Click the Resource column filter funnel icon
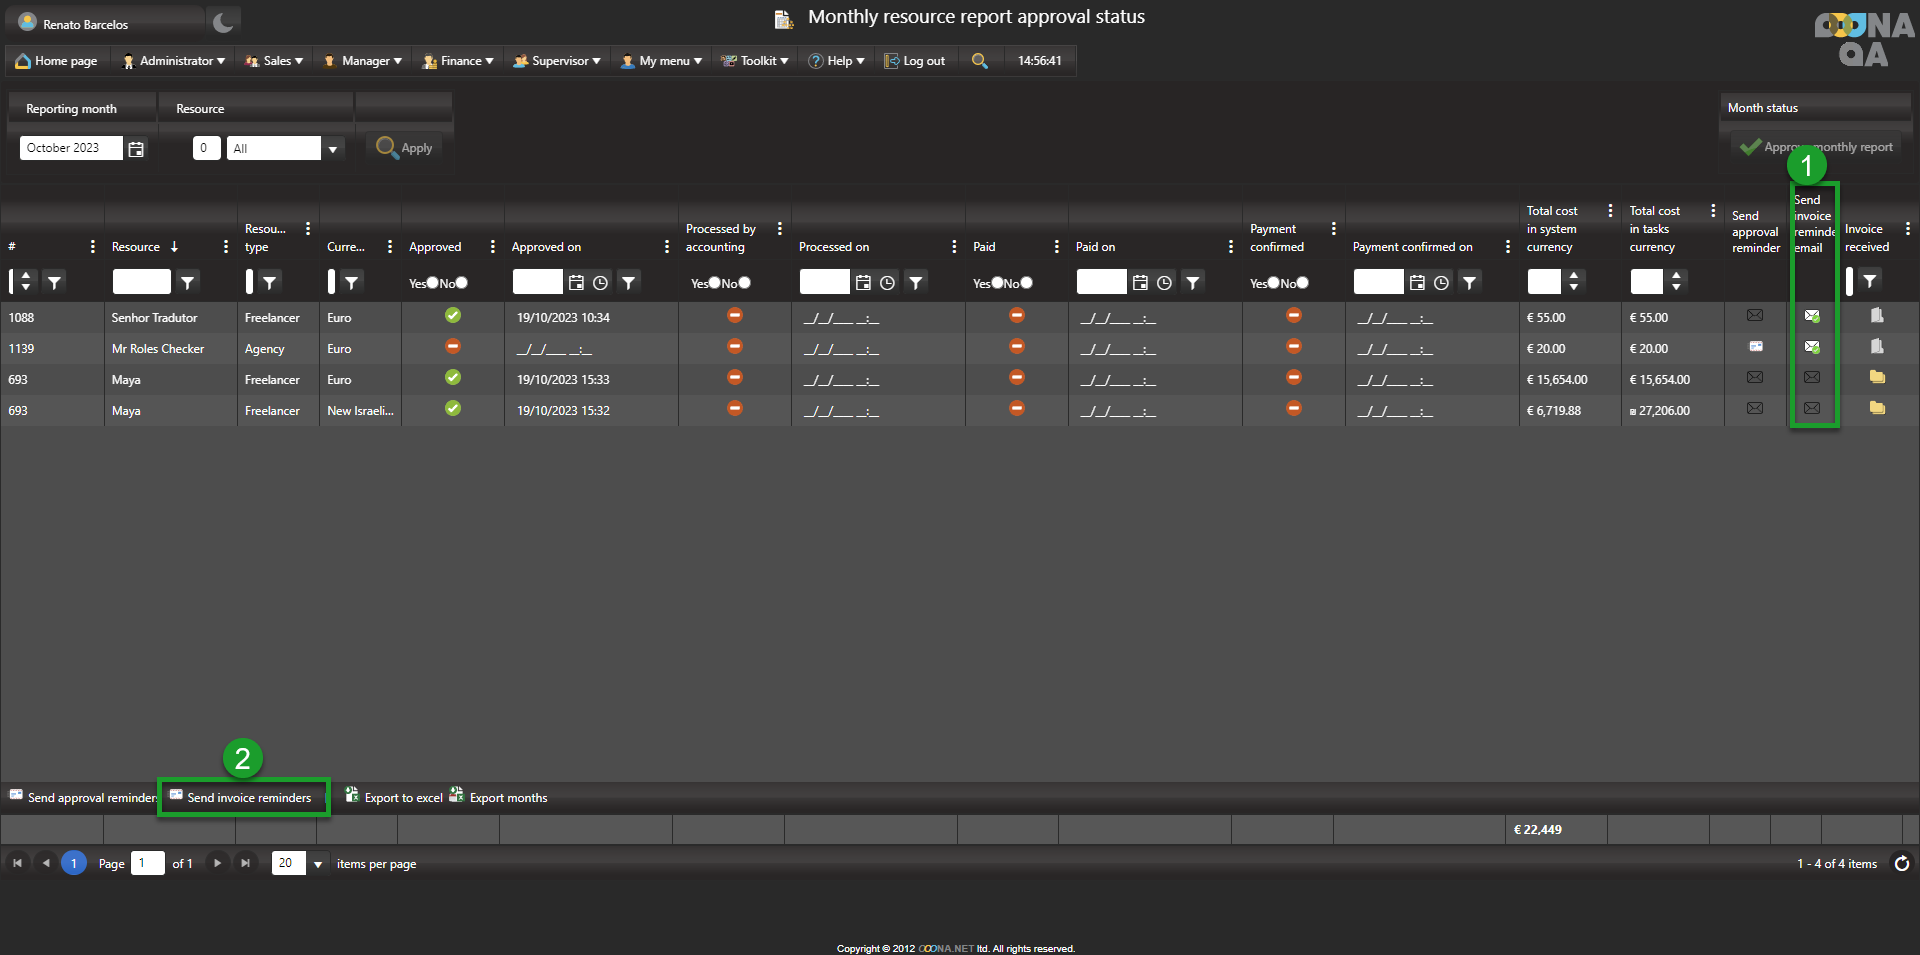Viewport: 1920px width, 955px height. 187,283
